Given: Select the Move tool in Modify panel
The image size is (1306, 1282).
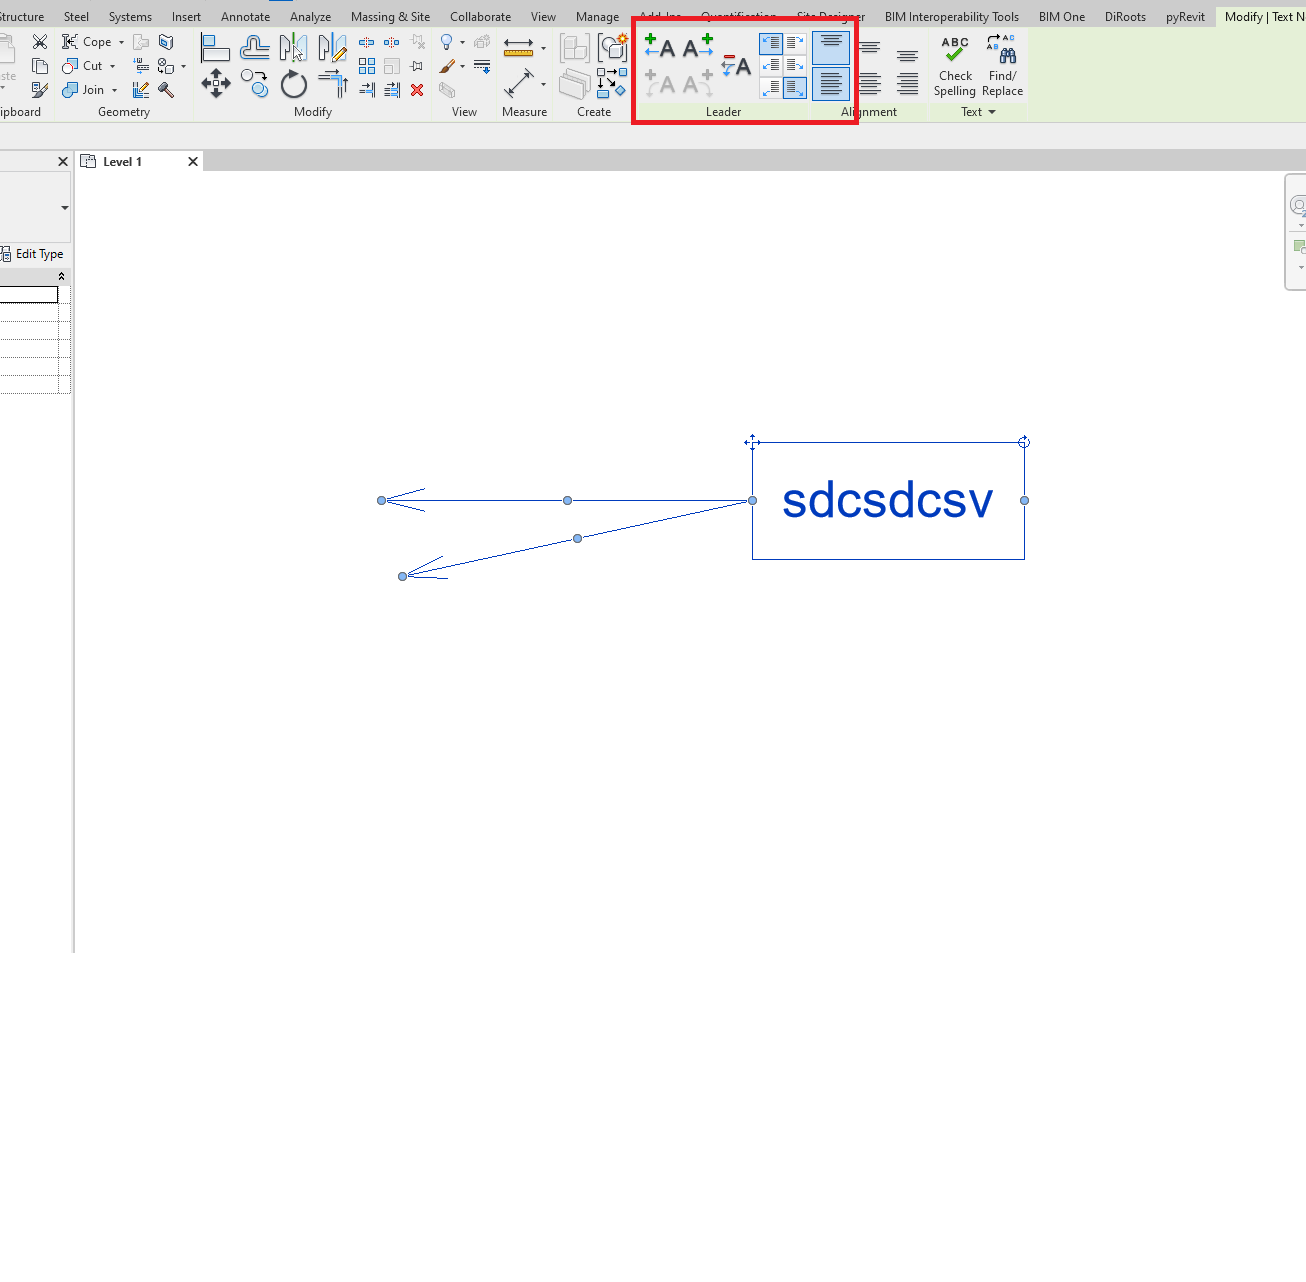Looking at the screenshot, I should point(215,85).
